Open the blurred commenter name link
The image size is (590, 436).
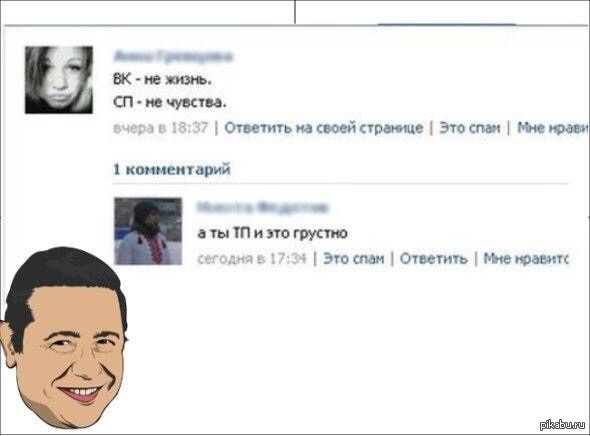[x=262, y=207]
